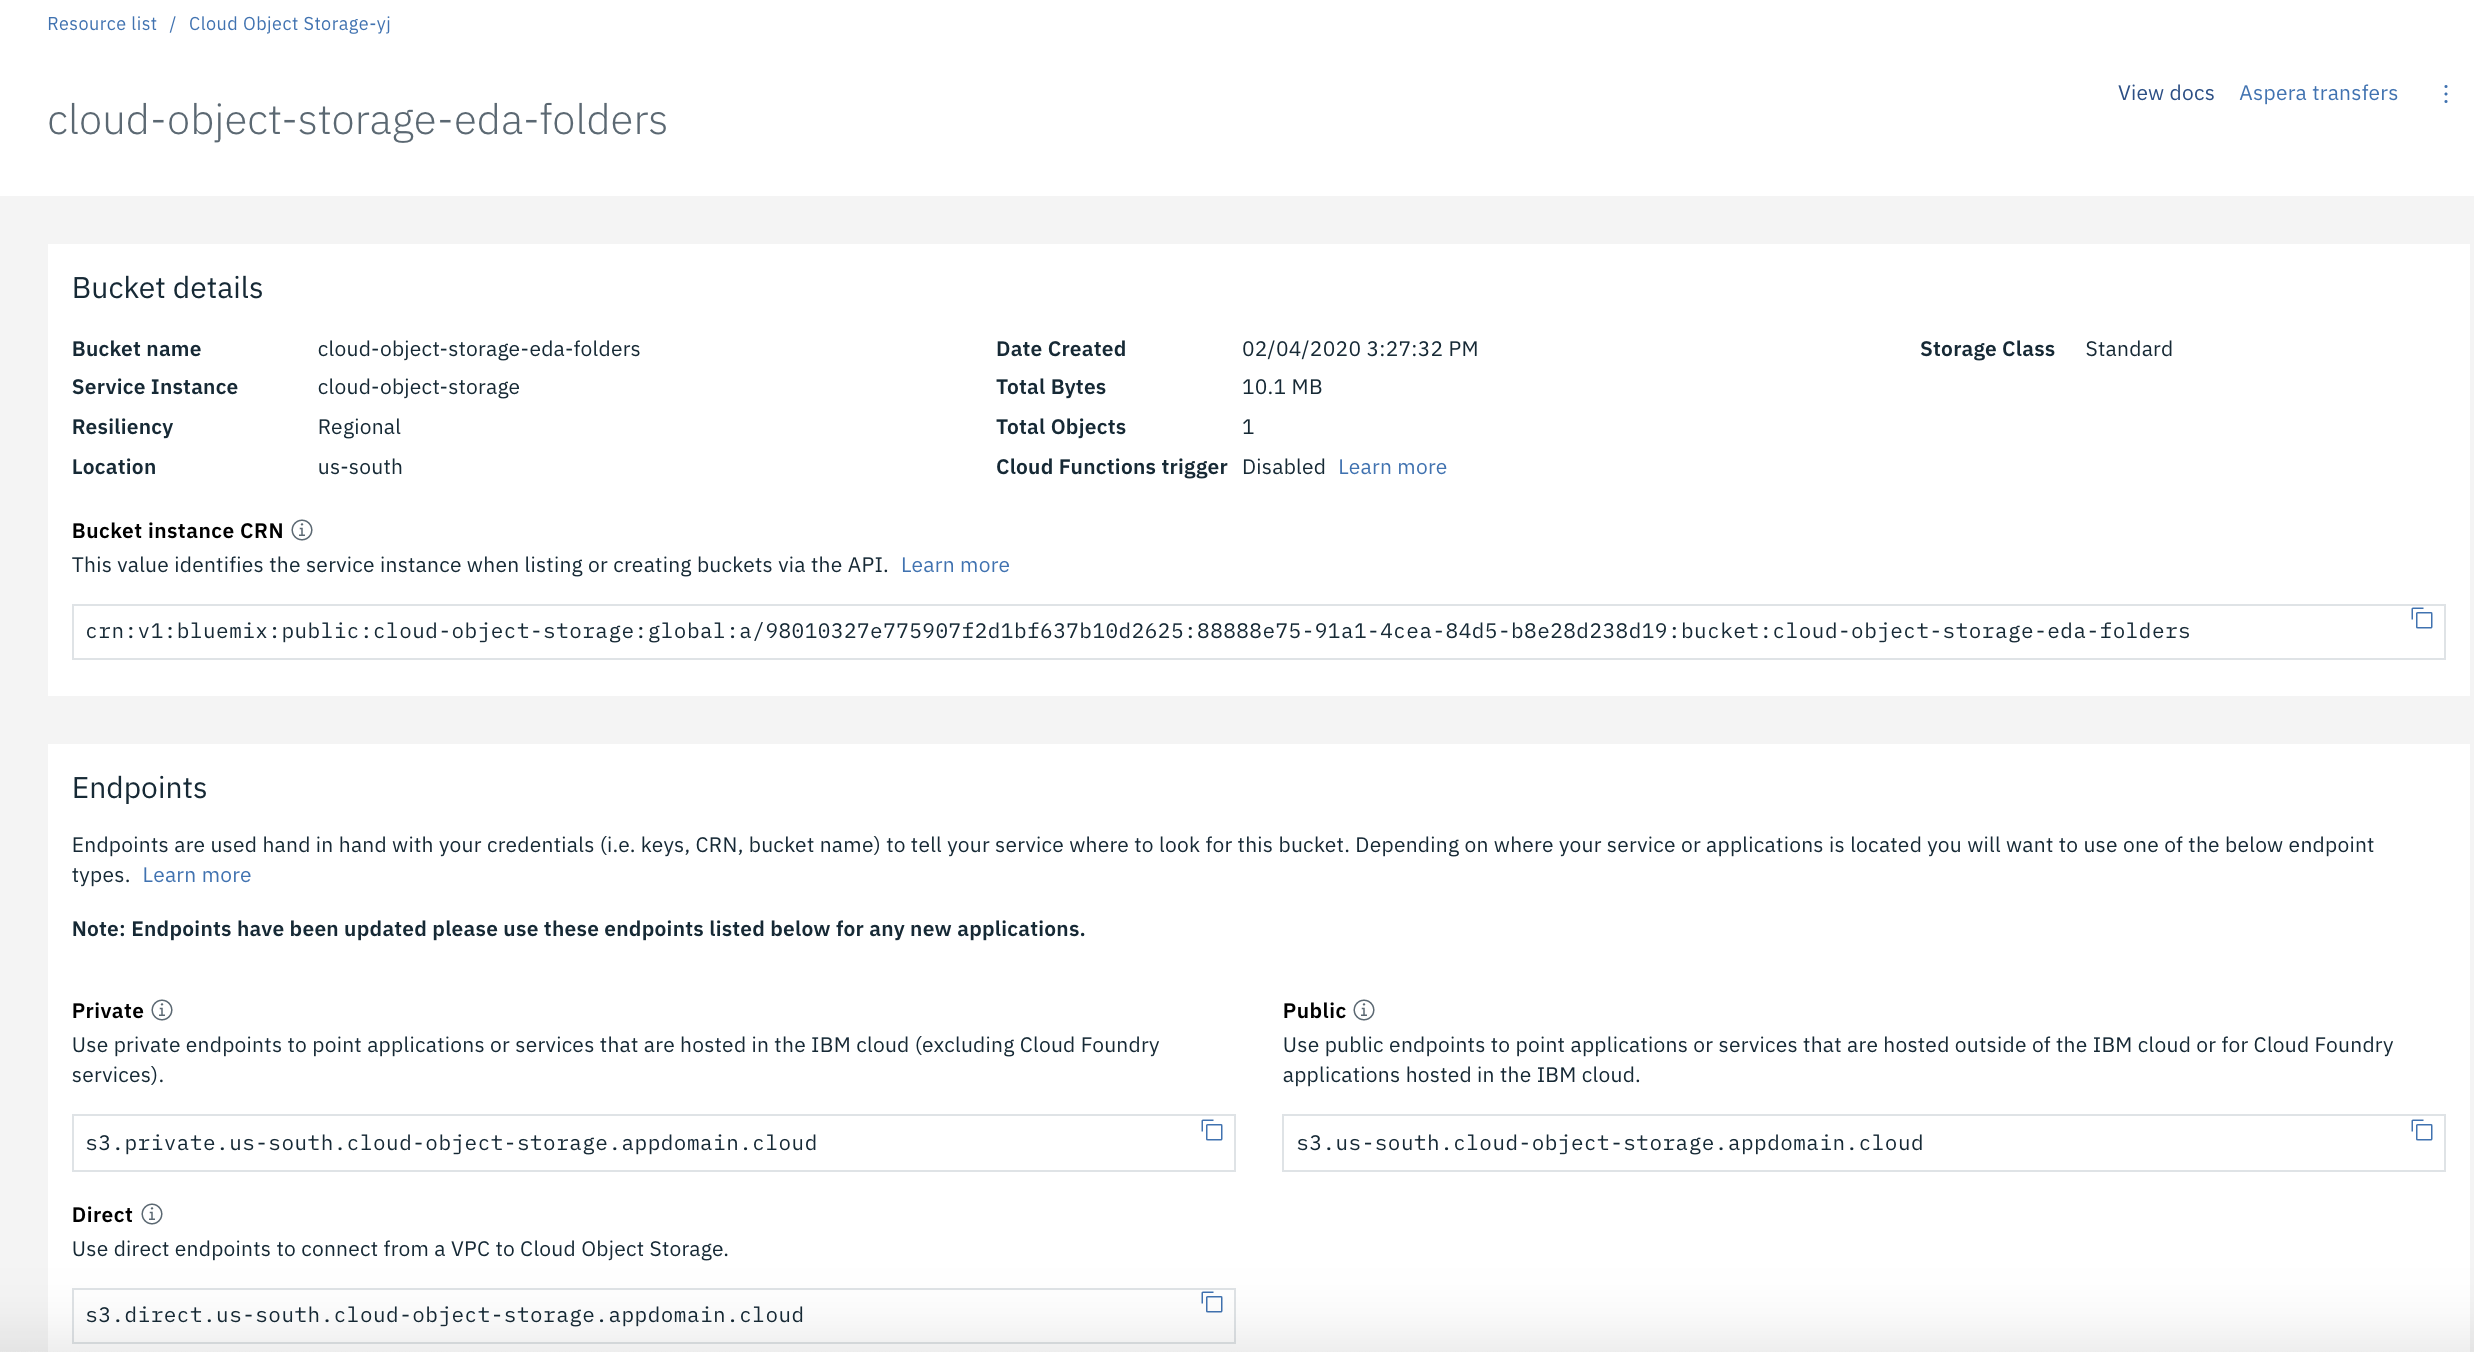Click Learn more for Cloud Functions trigger
Image resolution: width=2474 pixels, height=1352 pixels.
tap(1392, 466)
